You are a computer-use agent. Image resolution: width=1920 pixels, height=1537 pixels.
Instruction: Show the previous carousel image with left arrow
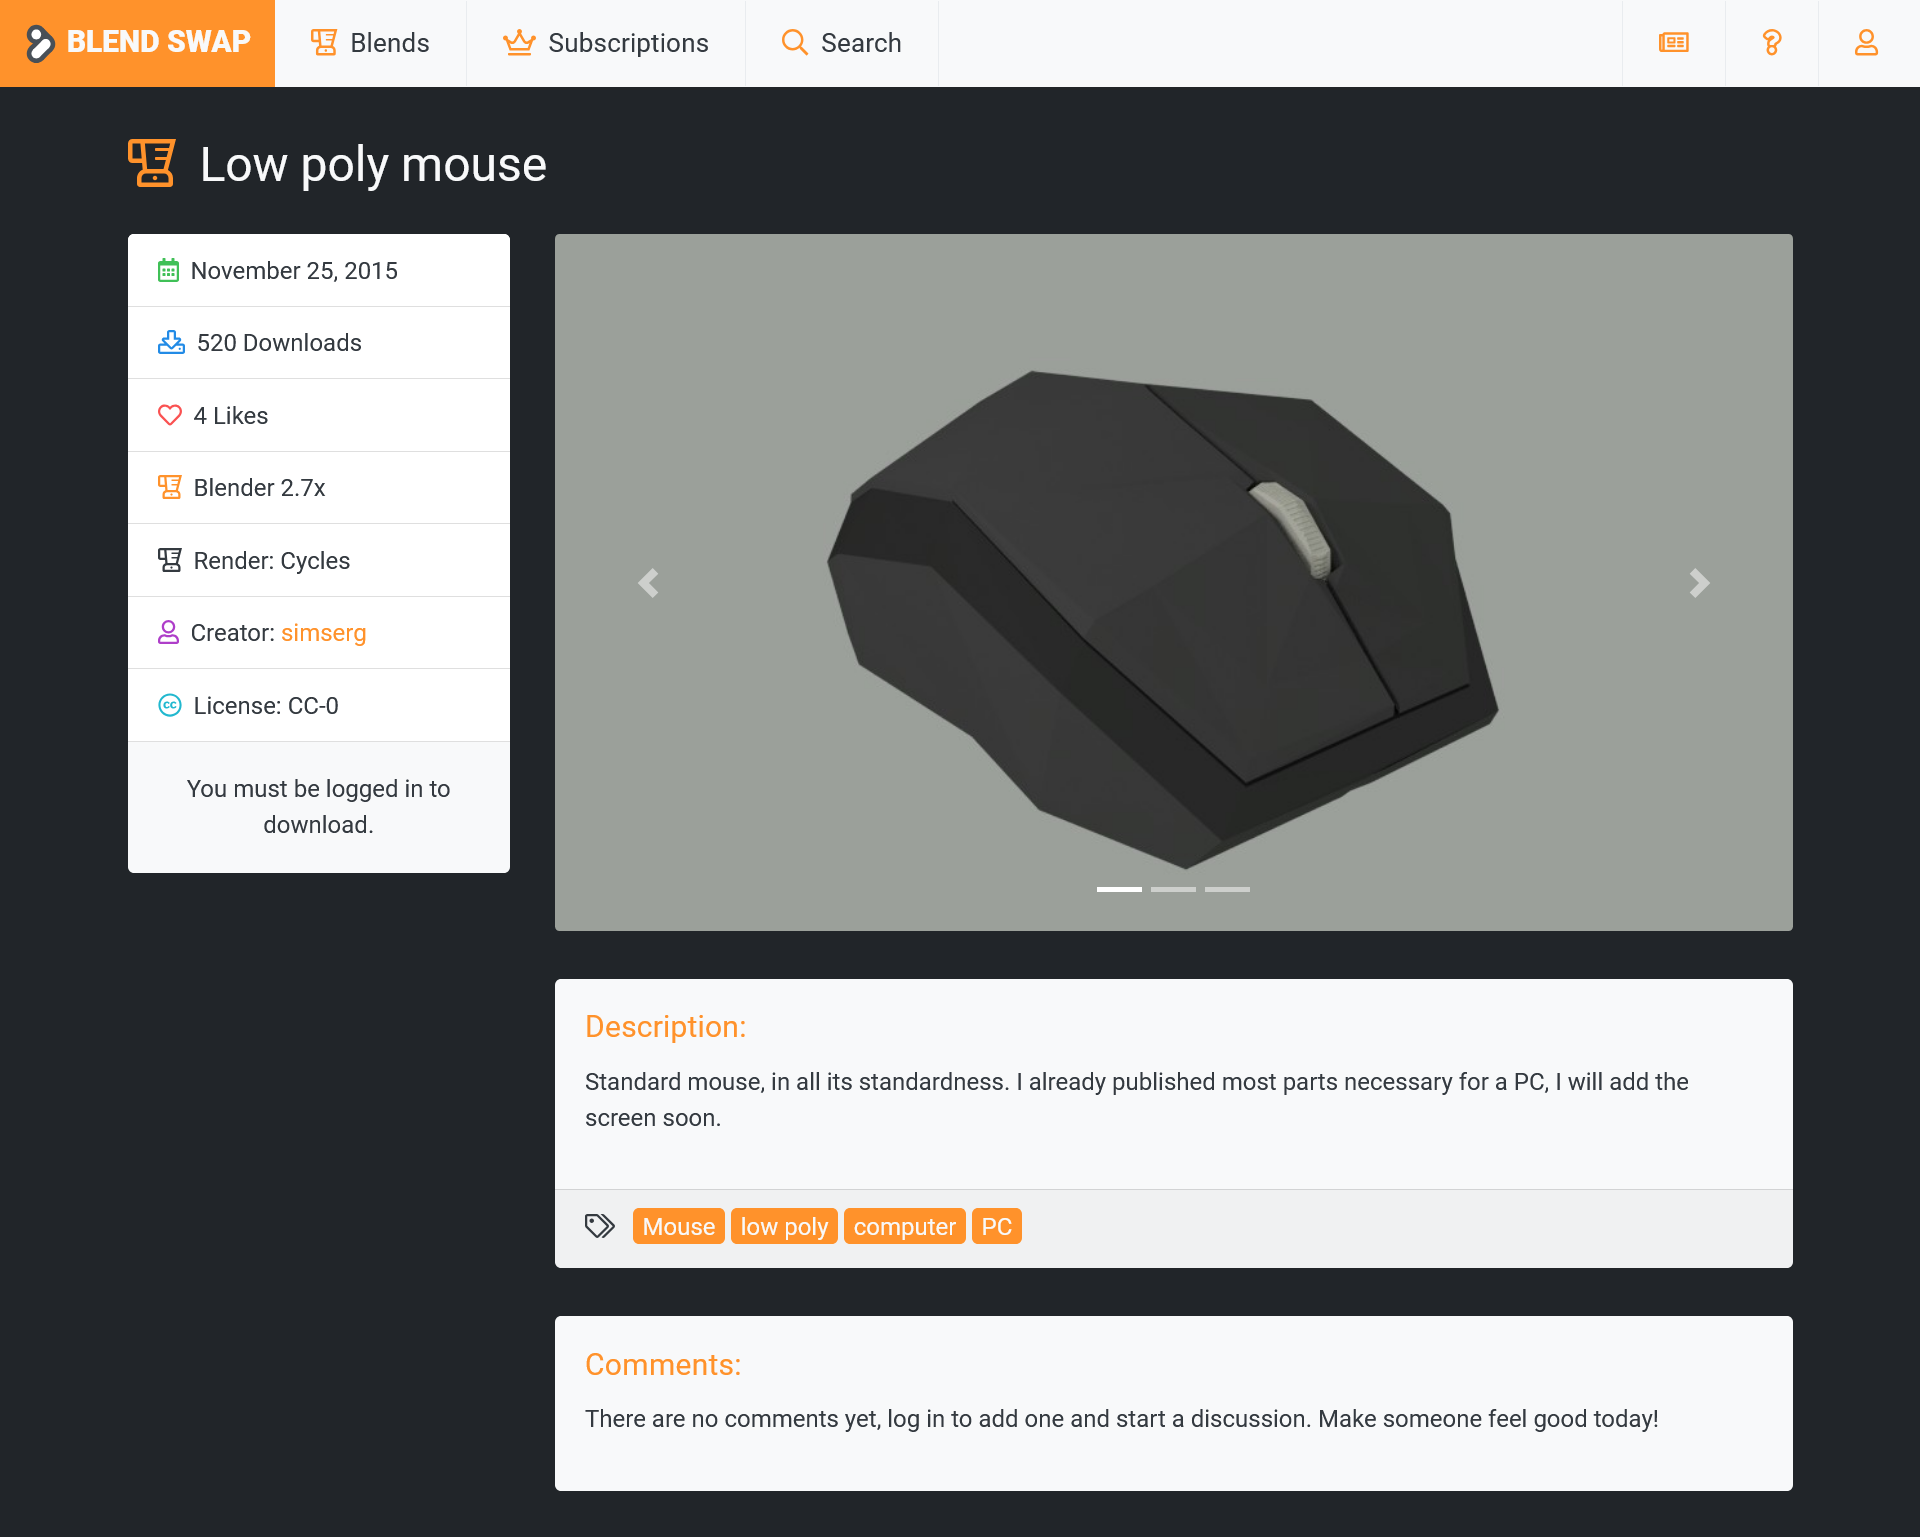[x=648, y=583]
